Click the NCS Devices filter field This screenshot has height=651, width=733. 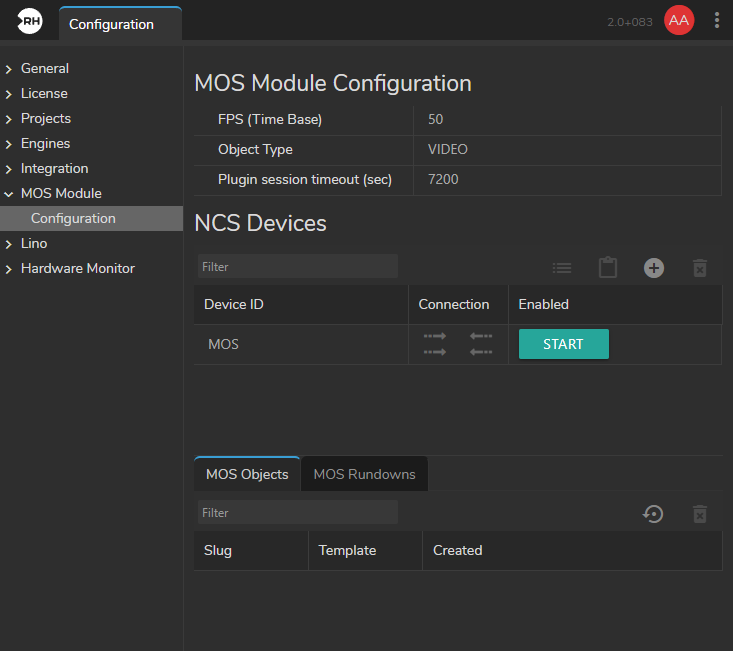[297, 267]
